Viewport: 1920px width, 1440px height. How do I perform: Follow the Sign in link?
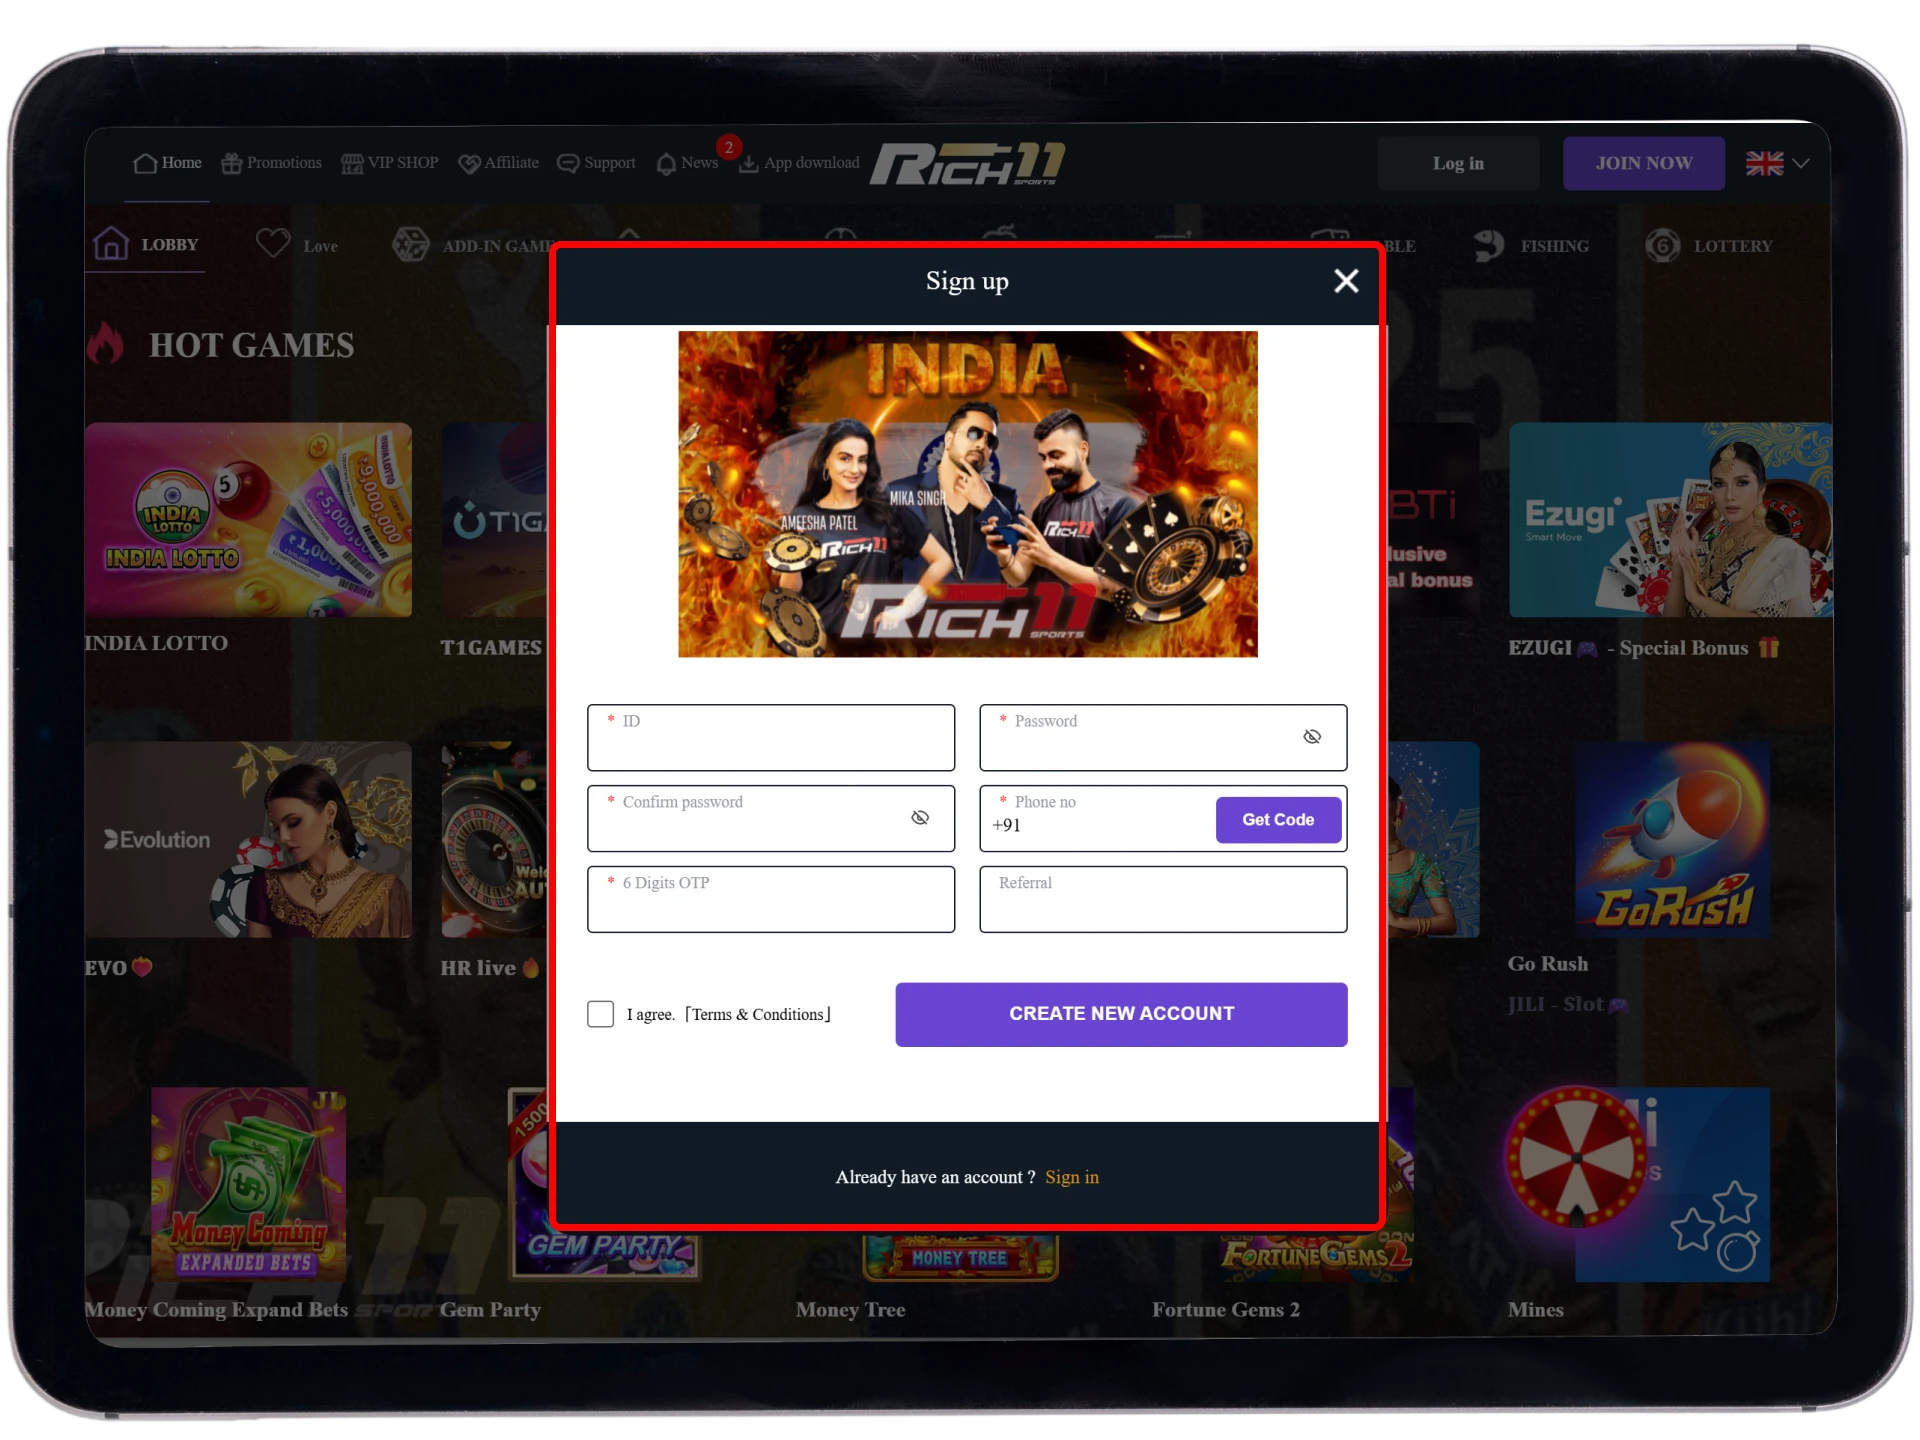(1072, 1177)
